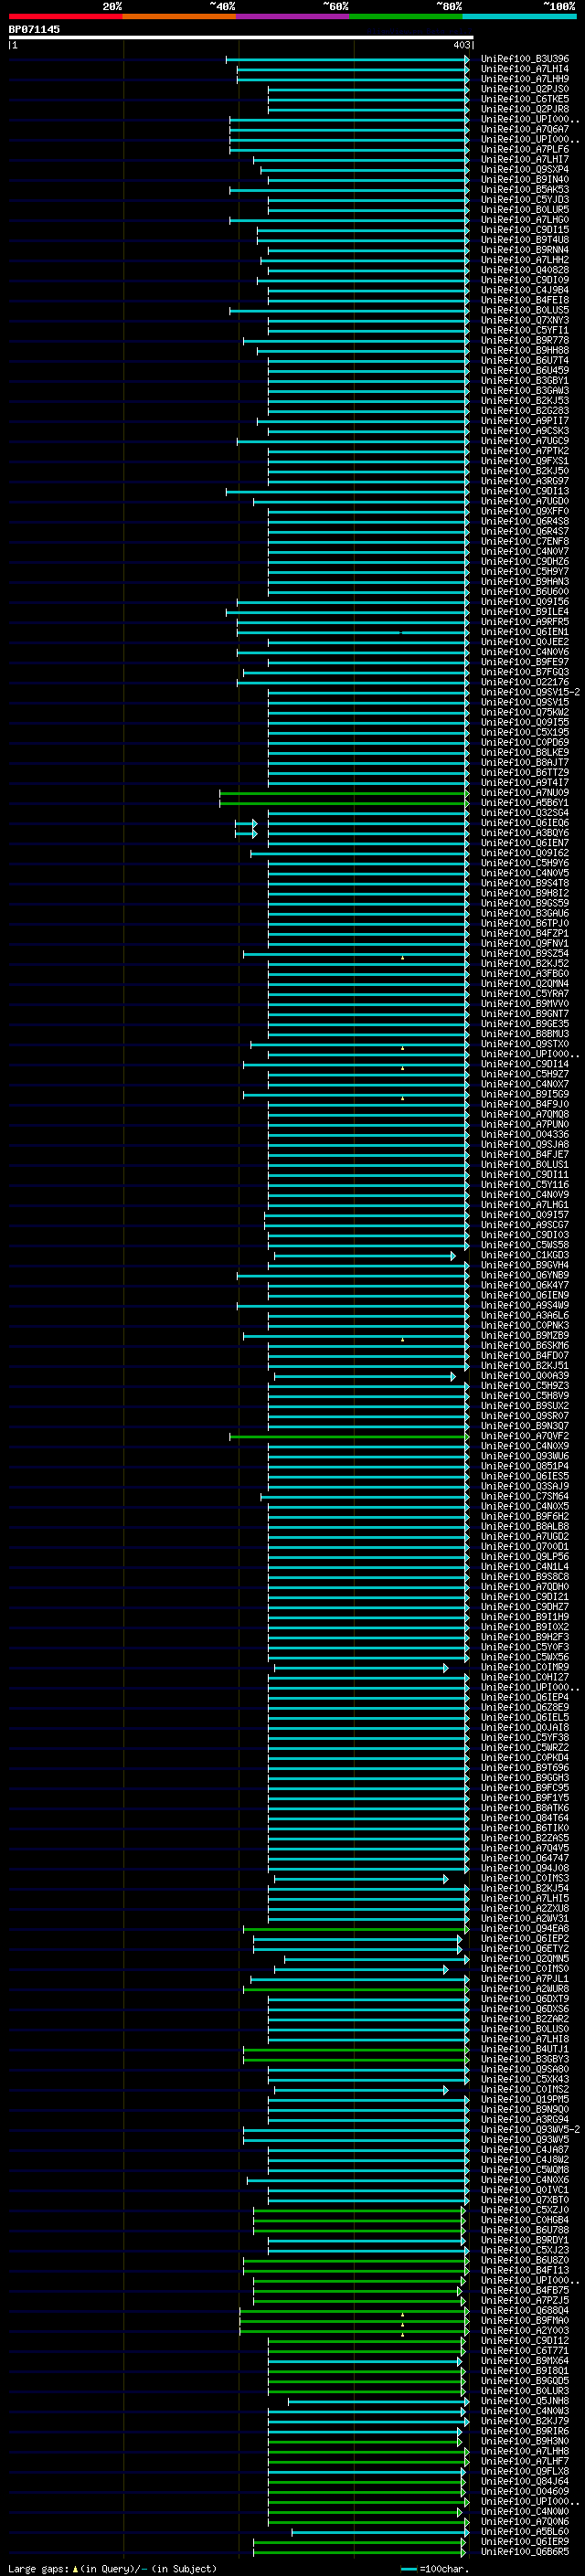
Task: Click the green bar for UniRef100_B4FI13
Action: point(356,2271)
